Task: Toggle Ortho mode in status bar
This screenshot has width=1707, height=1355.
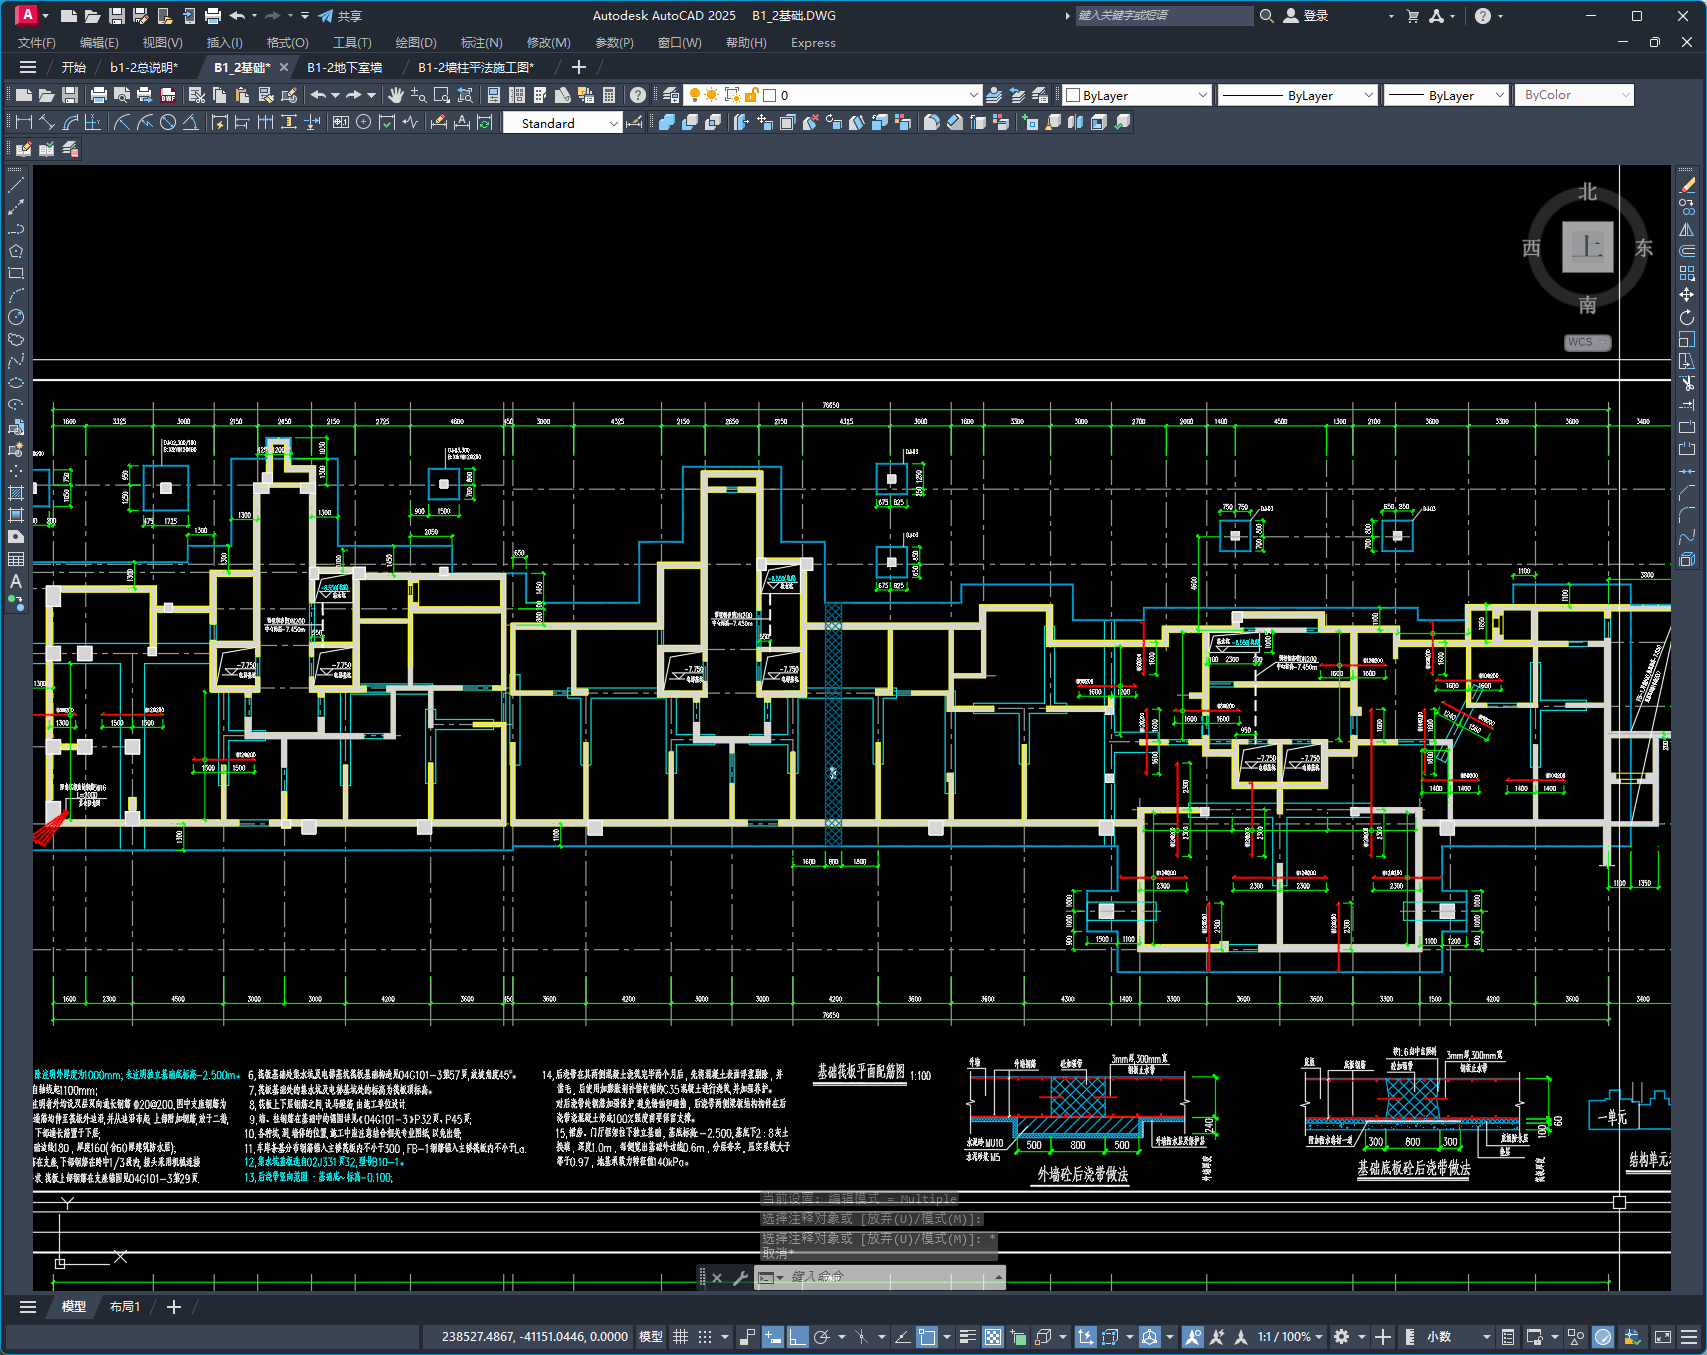Action: coord(797,1337)
